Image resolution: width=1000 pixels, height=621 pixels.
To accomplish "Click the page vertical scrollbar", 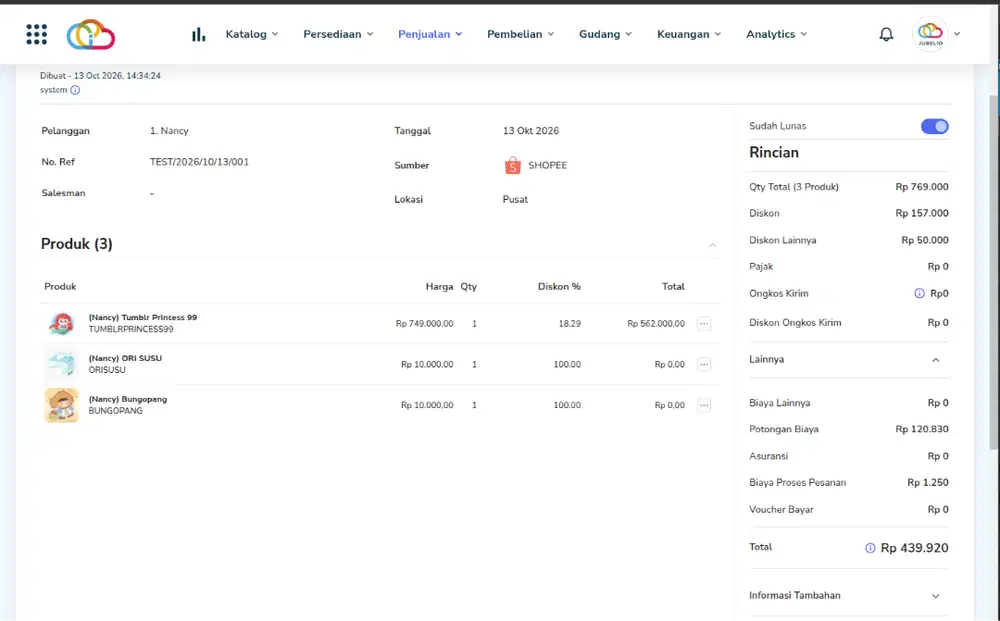I will (994, 271).
